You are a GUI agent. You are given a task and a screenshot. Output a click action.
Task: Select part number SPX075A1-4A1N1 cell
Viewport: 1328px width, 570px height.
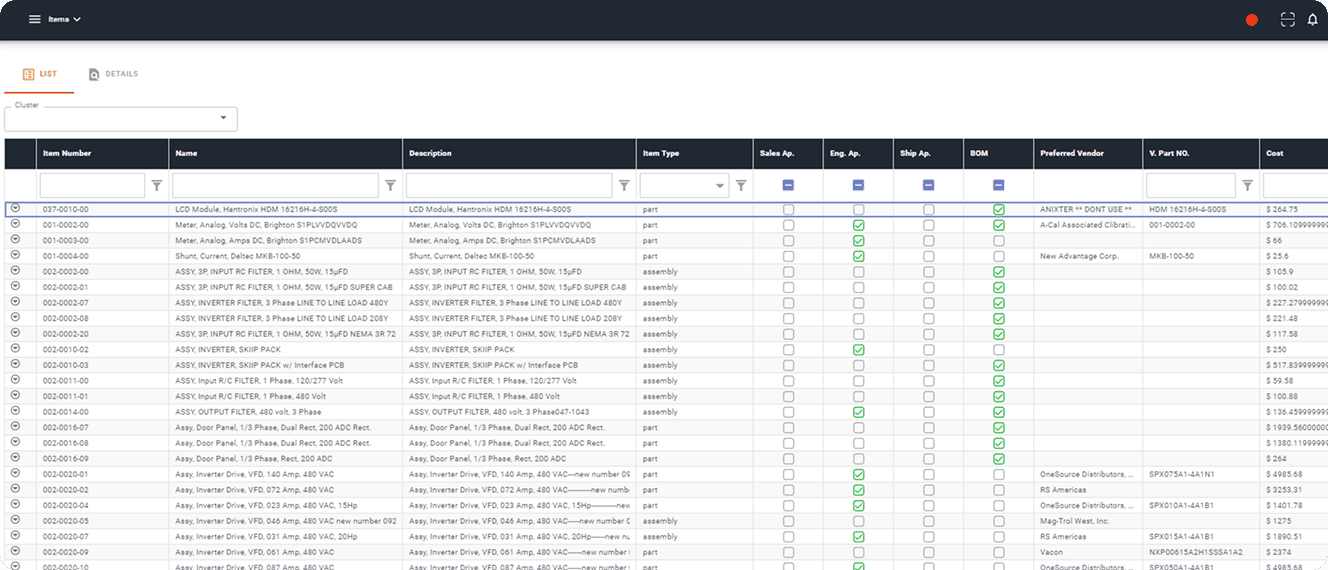[1201, 474]
